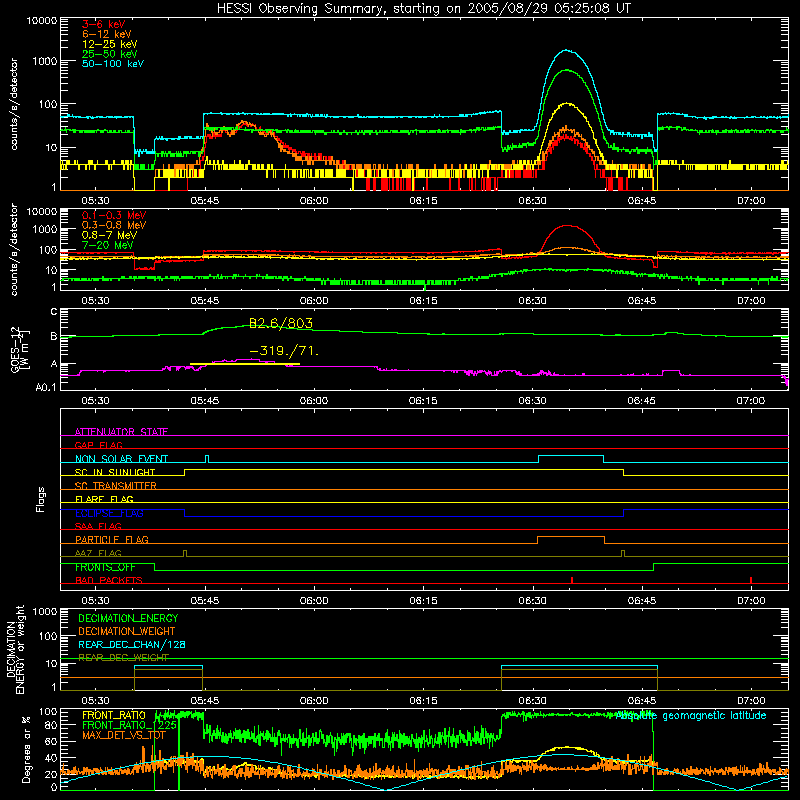Click the NON_SOLAR_EVENT raised step near 06:35
This screenshot has height=800, width=800.
tap(571, 456)
